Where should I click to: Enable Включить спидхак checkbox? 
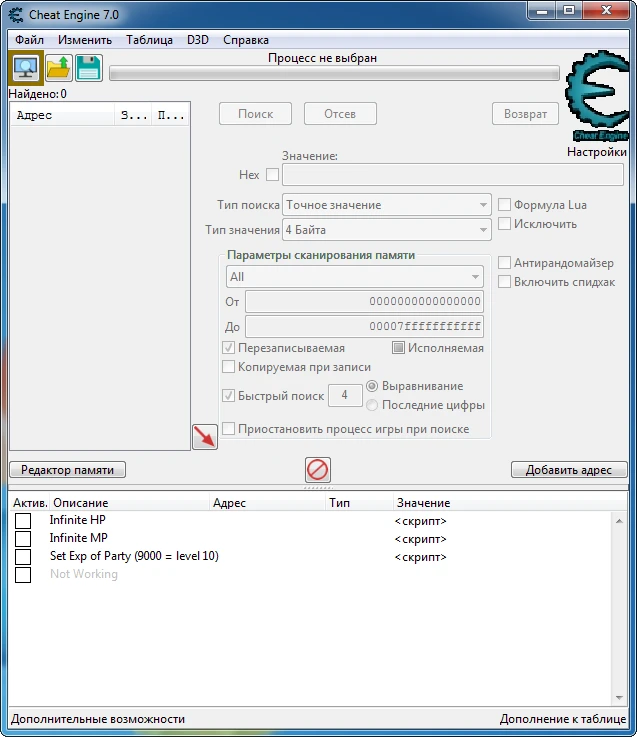tap(504, 282)
